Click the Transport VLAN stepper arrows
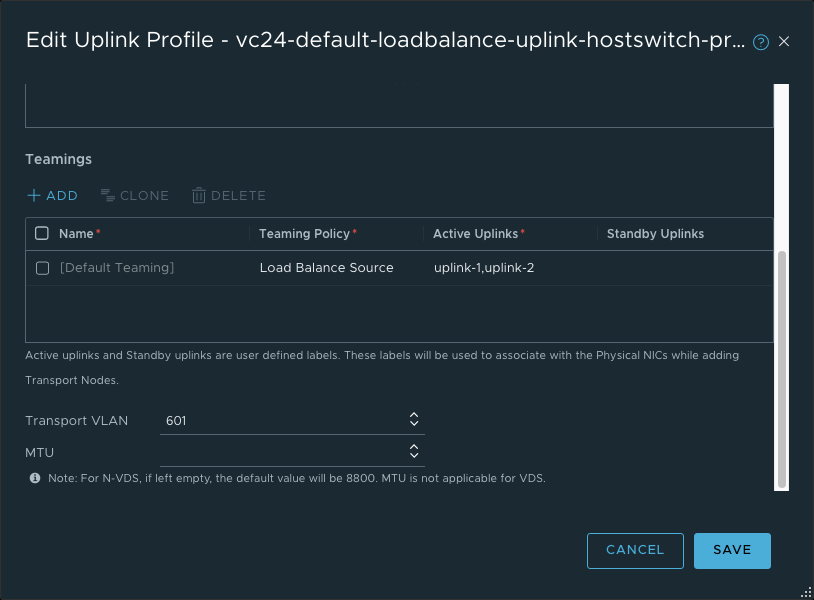 (x=414, y=420)
